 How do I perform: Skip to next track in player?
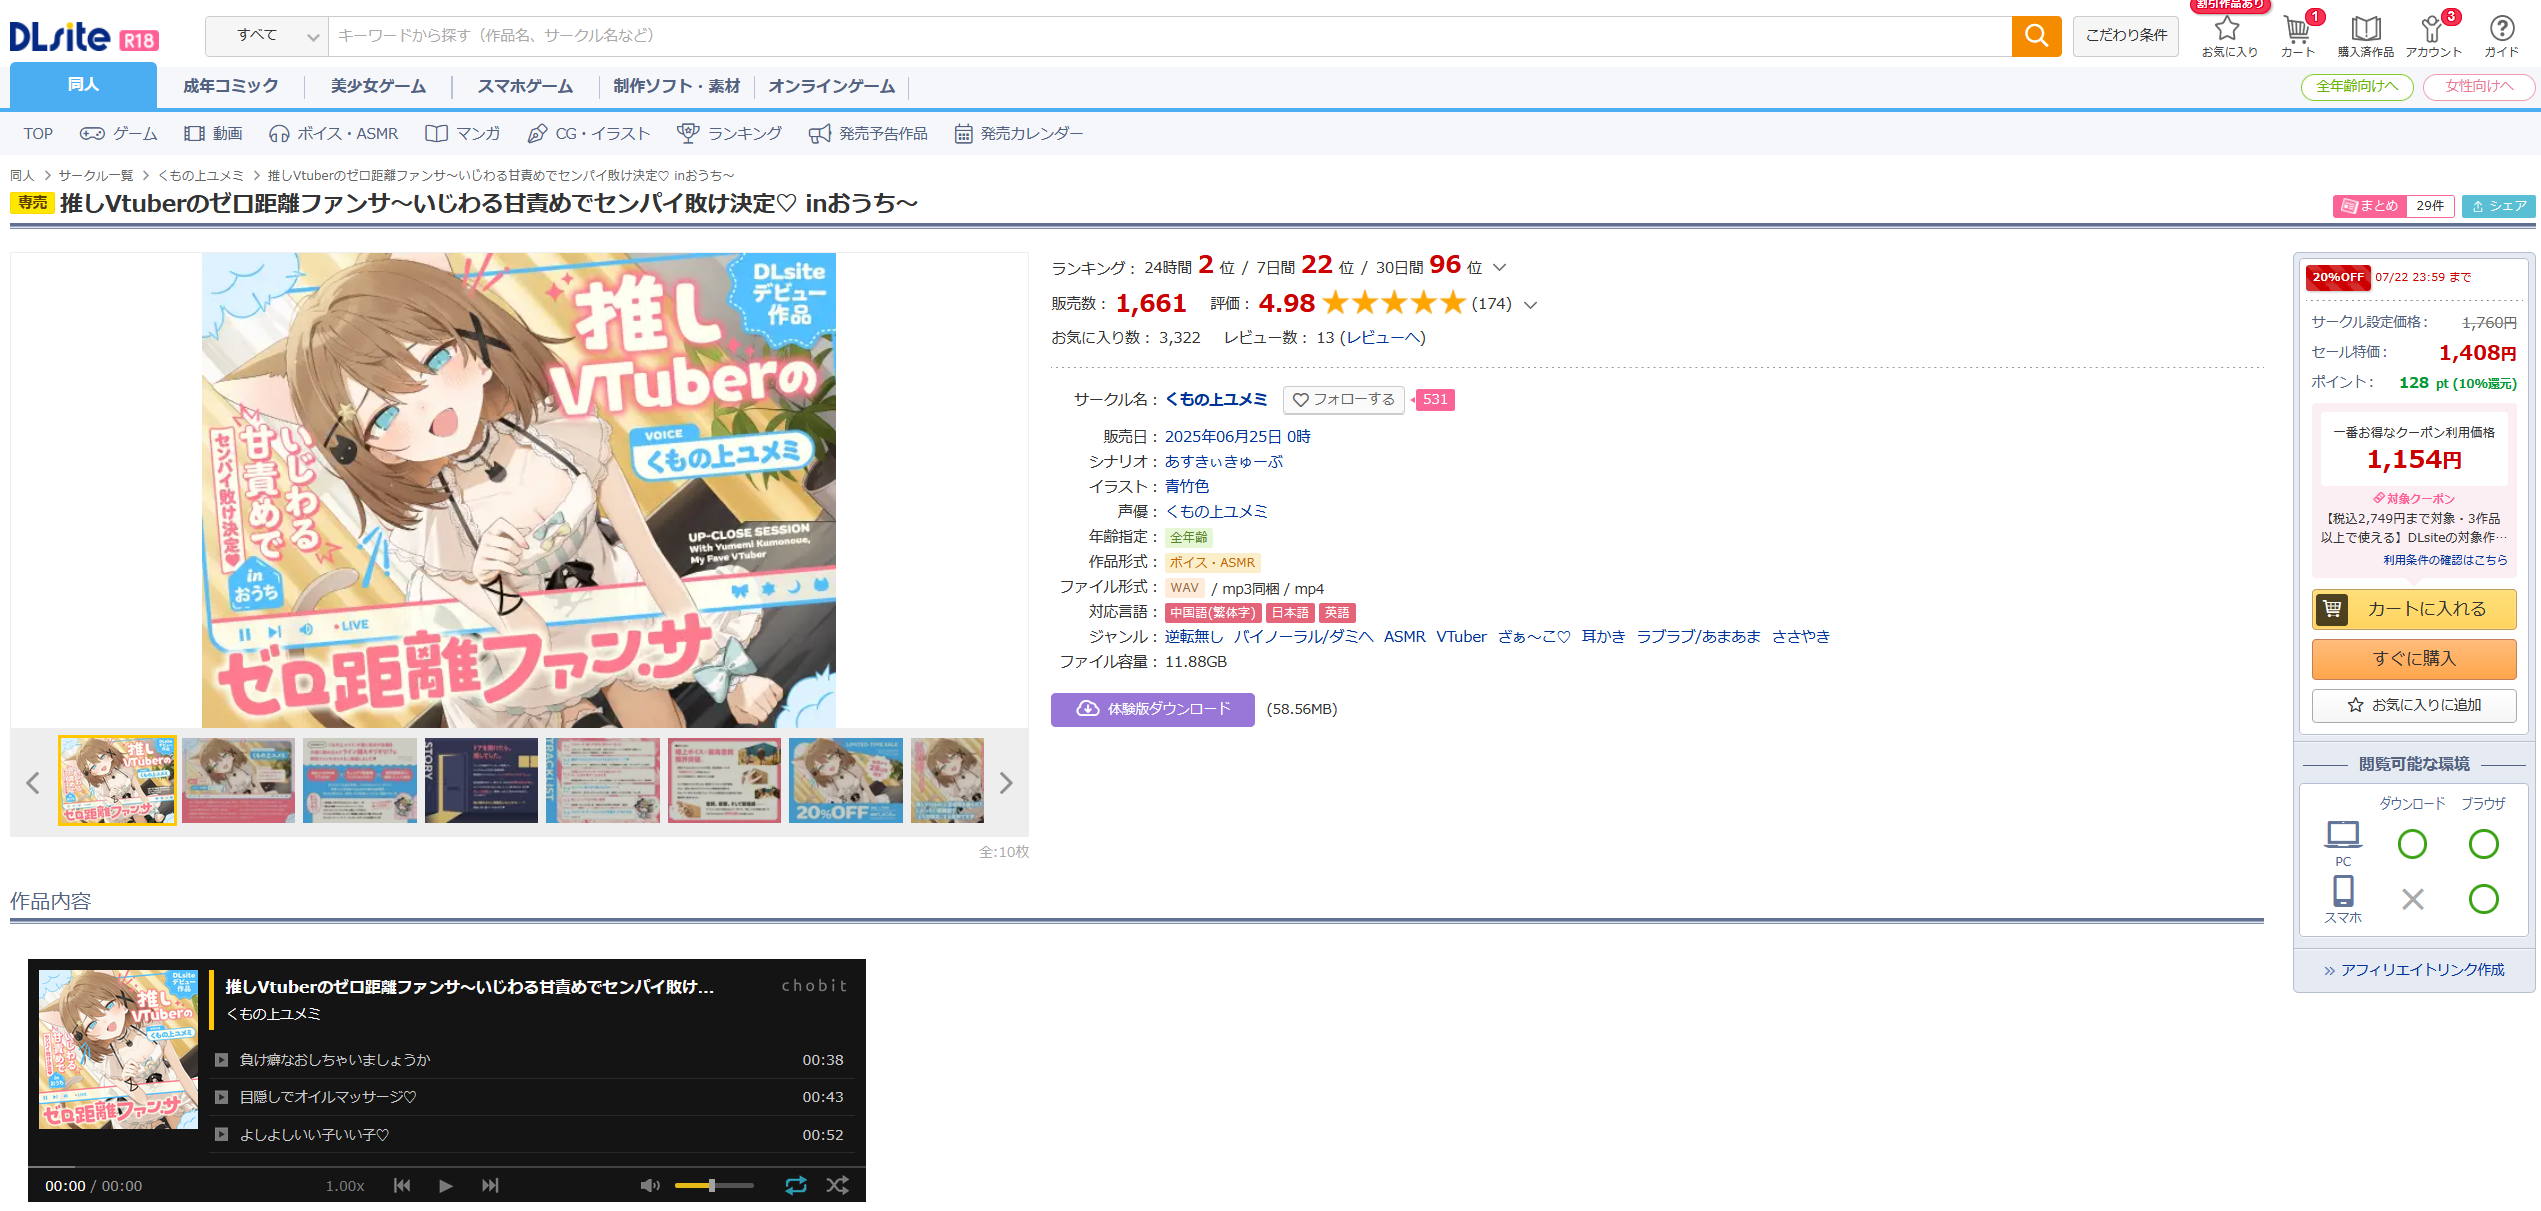(x=490, y=1186)
